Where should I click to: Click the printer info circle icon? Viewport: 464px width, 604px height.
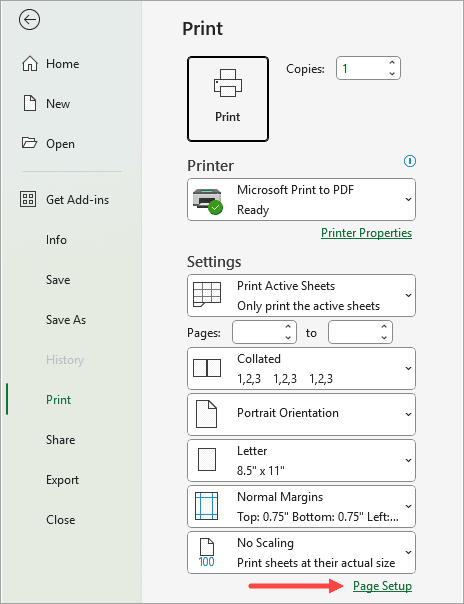coord(410,161)
